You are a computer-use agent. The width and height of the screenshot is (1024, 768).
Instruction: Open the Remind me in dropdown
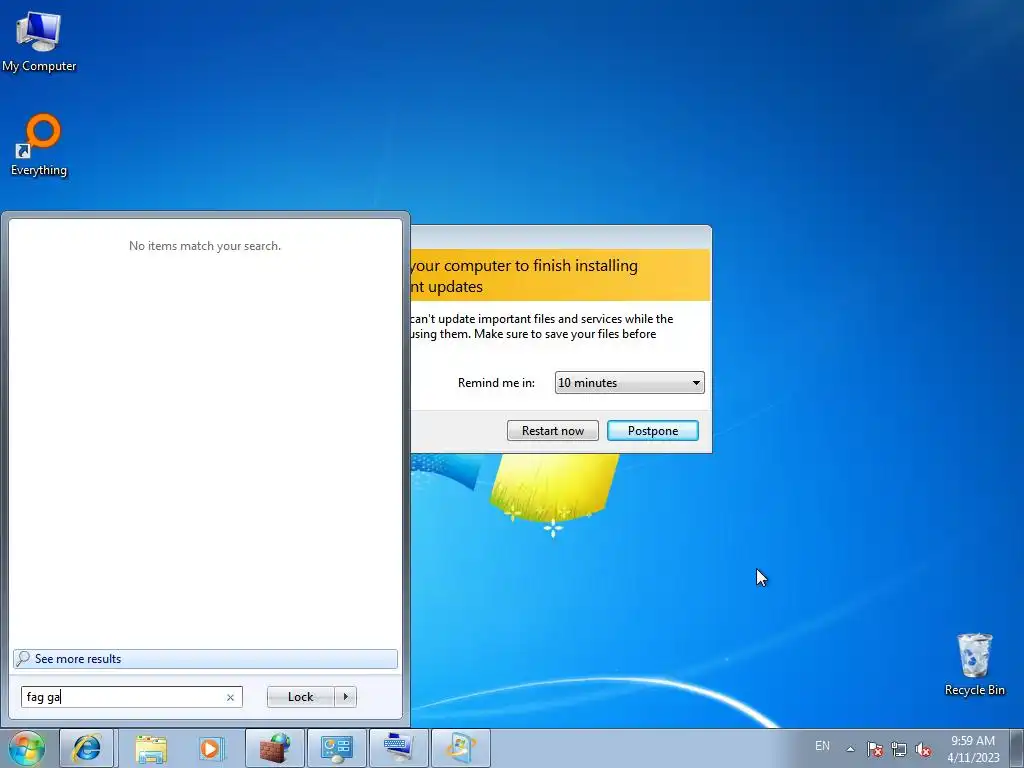(630, 383)
